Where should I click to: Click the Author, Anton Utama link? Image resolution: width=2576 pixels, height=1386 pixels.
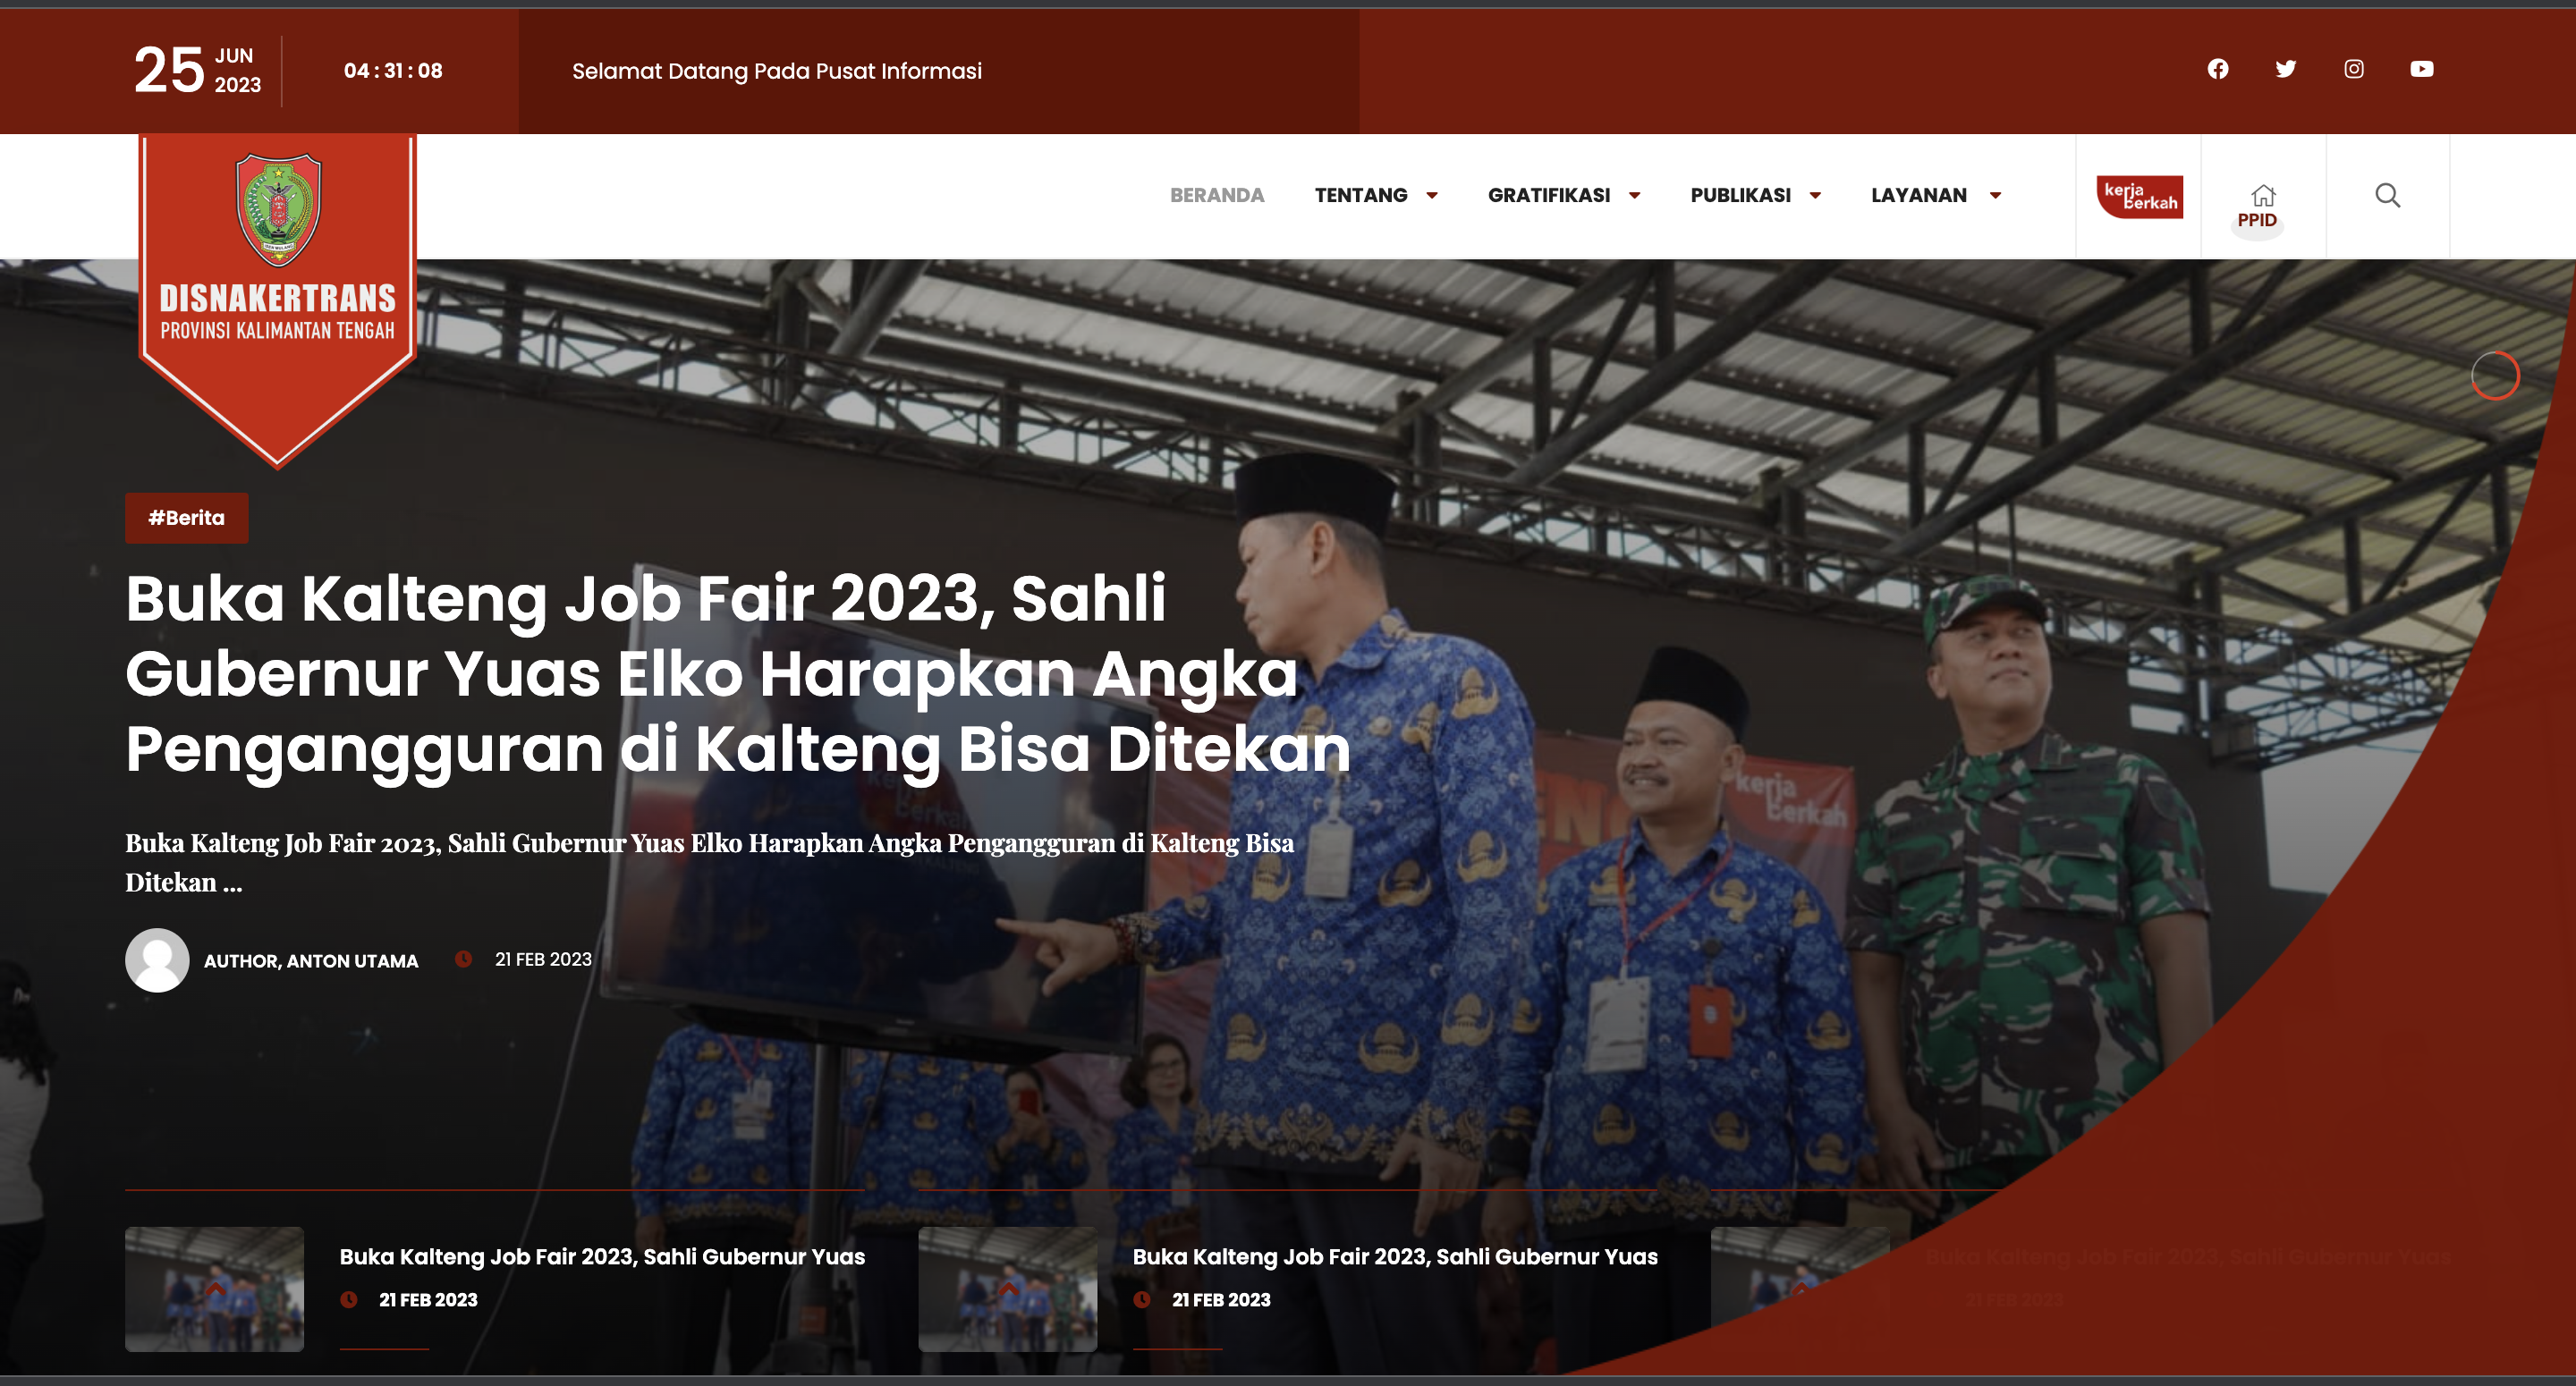point(311,961)
